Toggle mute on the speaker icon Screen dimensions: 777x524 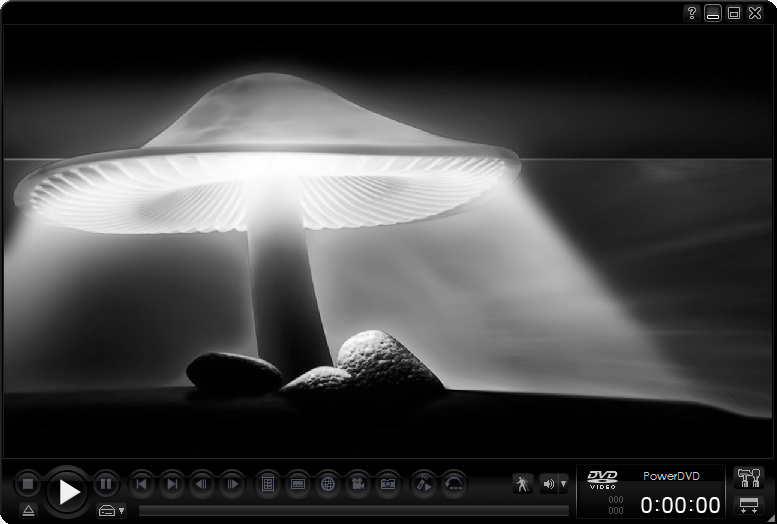point(548,484)
